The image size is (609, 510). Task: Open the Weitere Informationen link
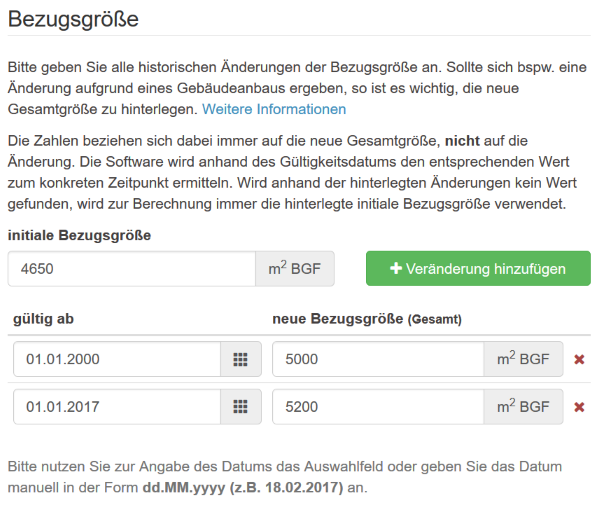tap(274, 109)
